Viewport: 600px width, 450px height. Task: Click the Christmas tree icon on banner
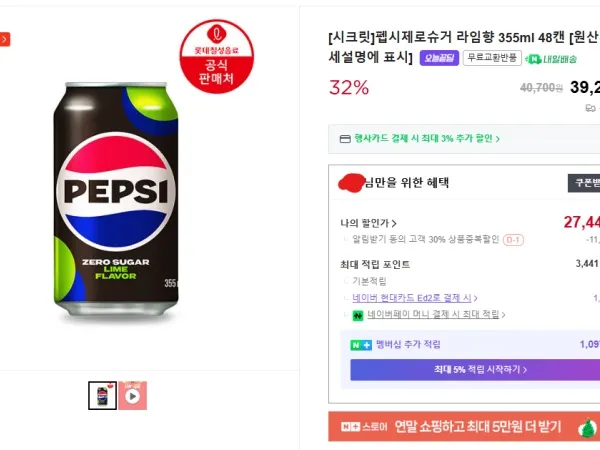589,427
